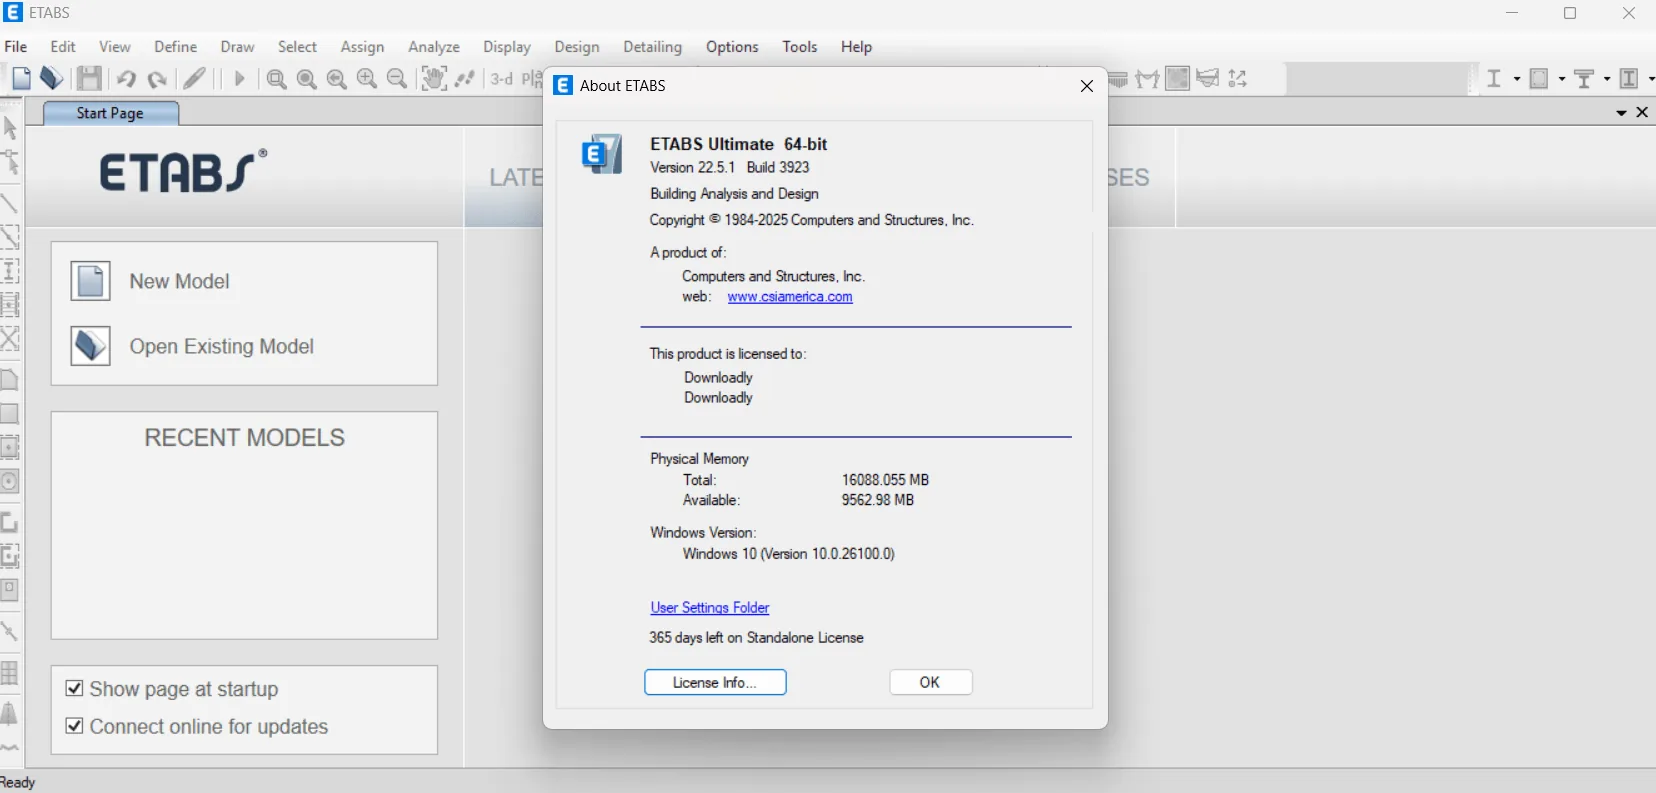
Task: Select the Draw Beam line tool
Action: pyautogui.click(x=9, y=203)
